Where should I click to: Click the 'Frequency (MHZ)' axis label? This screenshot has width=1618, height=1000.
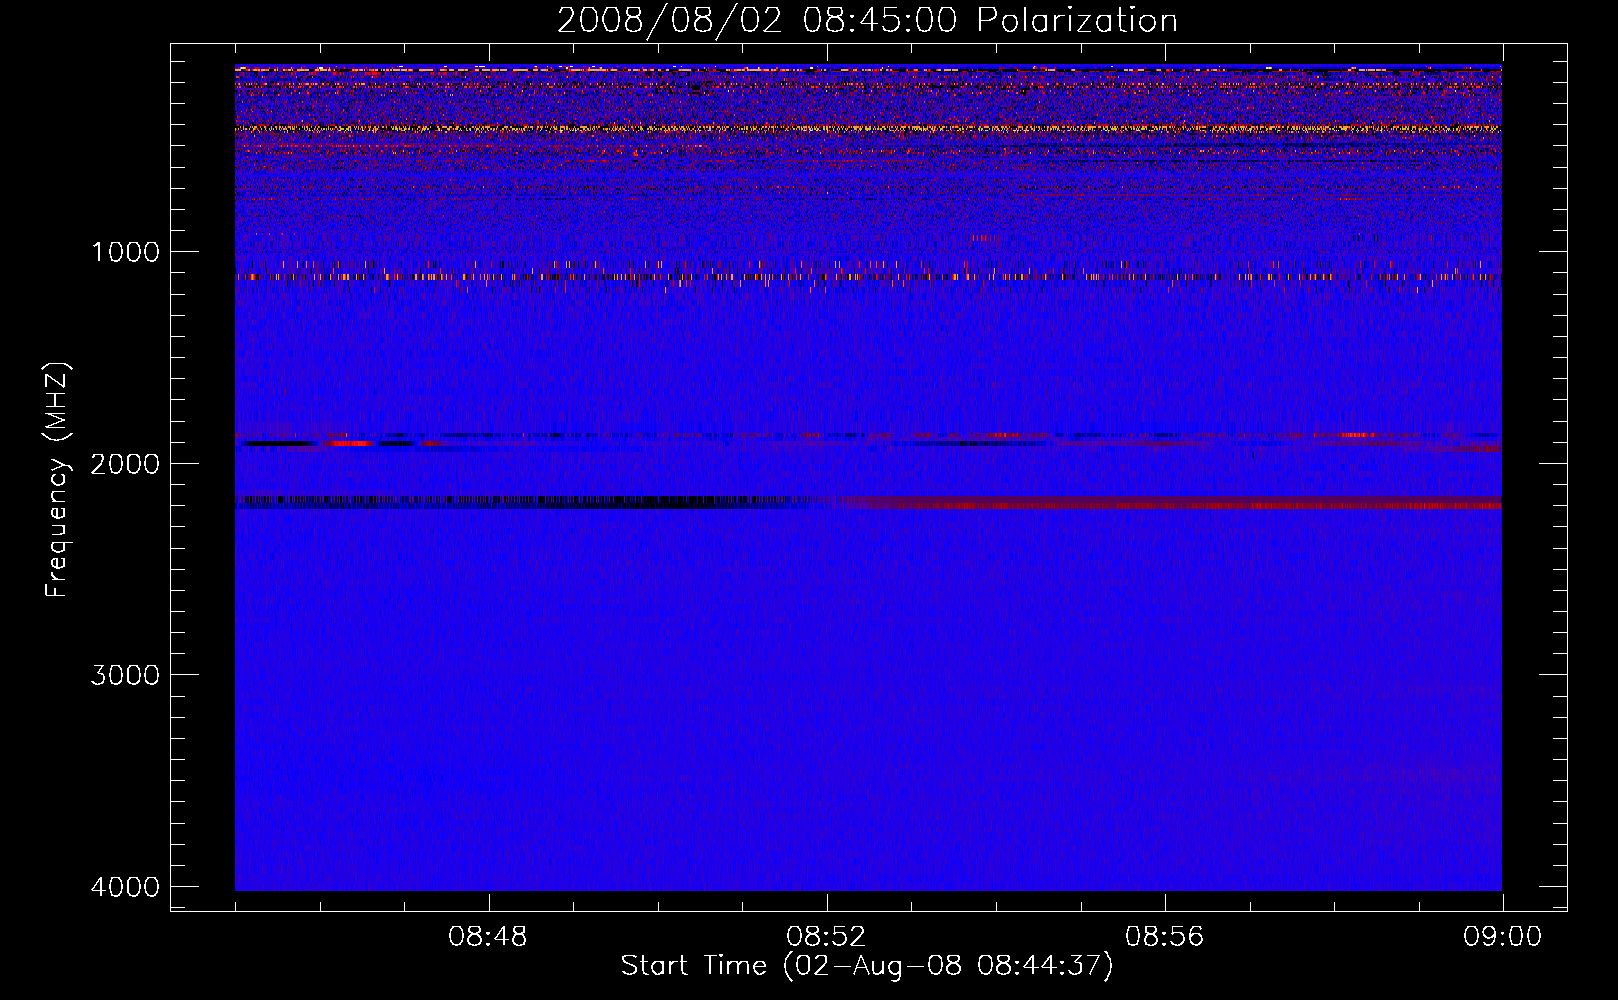[58, 480]
